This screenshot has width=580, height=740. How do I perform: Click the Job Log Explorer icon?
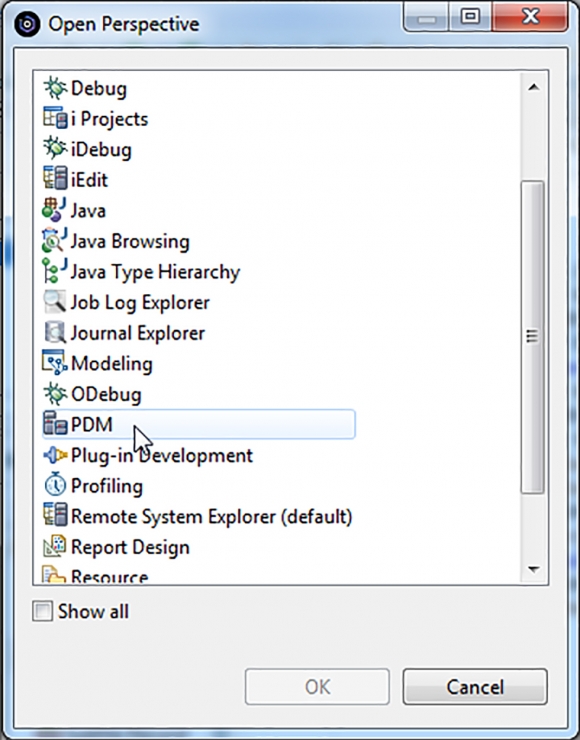coord(55,302)
